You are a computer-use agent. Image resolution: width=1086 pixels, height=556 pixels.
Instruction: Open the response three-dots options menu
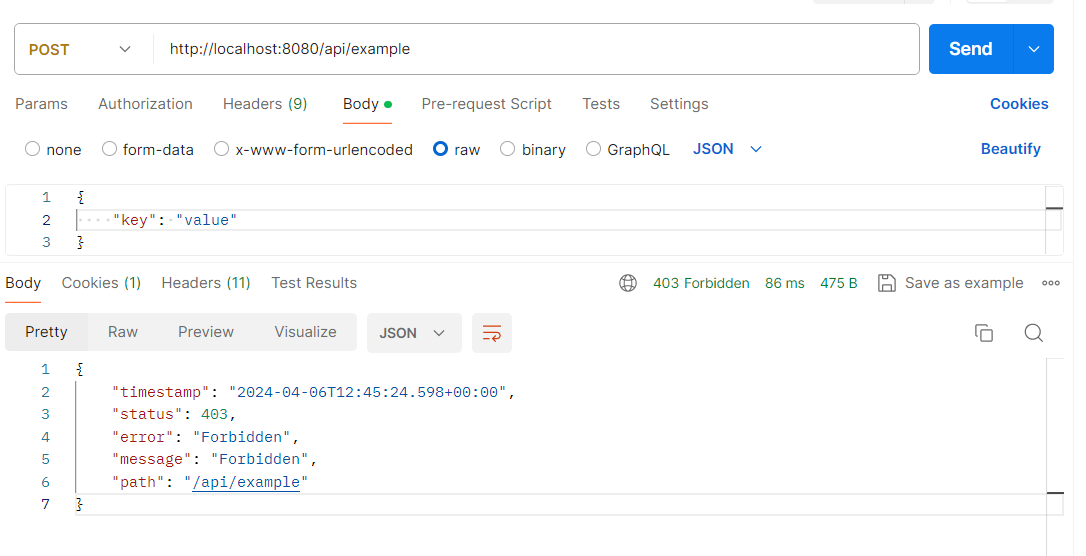coord(1051,283)
